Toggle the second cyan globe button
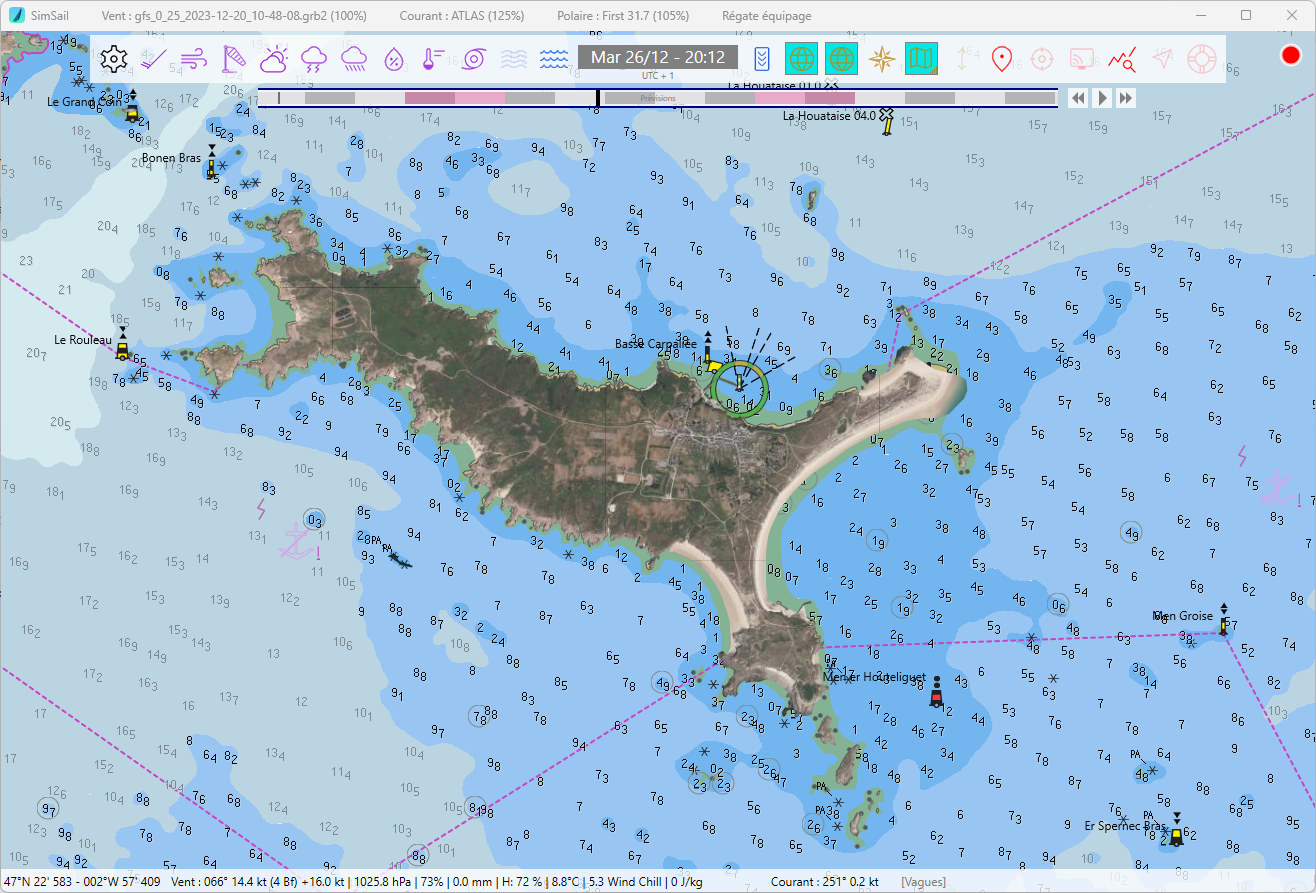 [842, 59]
